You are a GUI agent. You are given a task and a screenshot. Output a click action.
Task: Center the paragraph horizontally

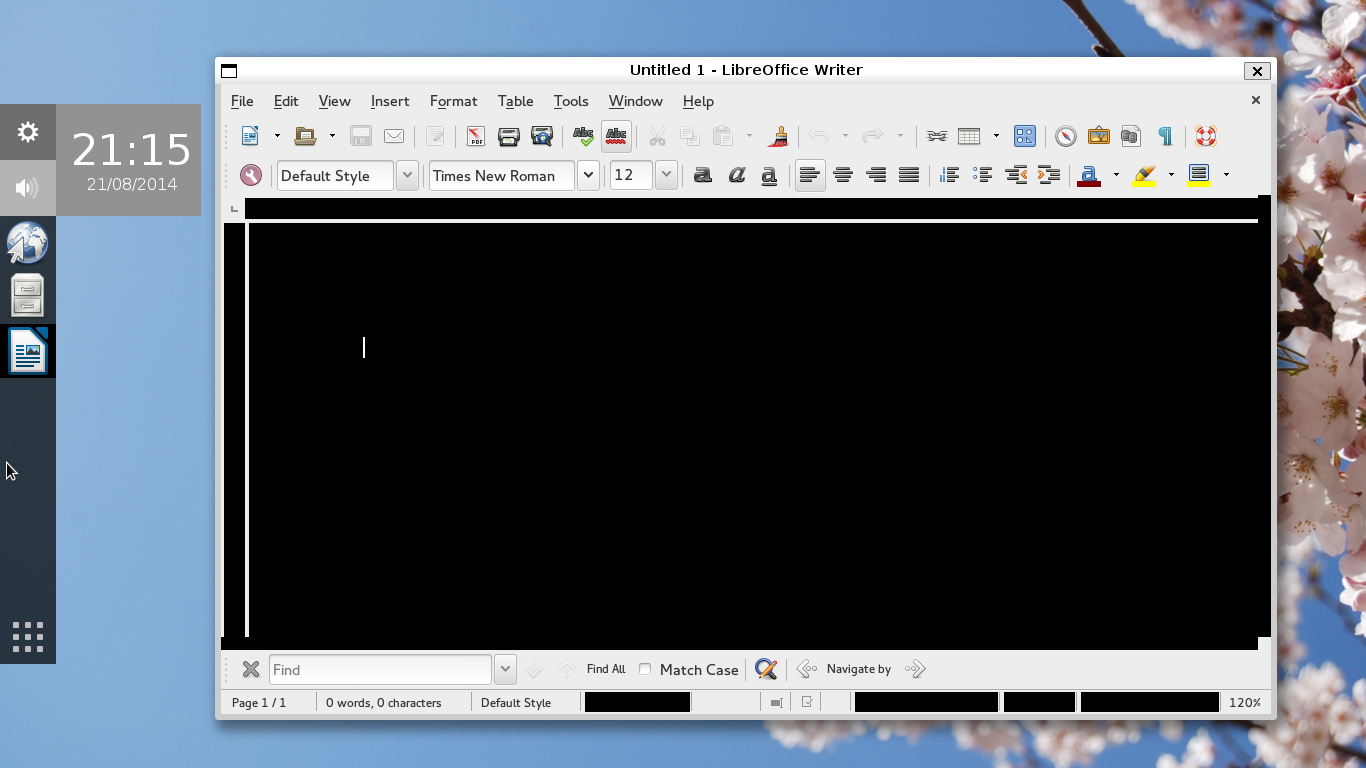coord(843,176)
